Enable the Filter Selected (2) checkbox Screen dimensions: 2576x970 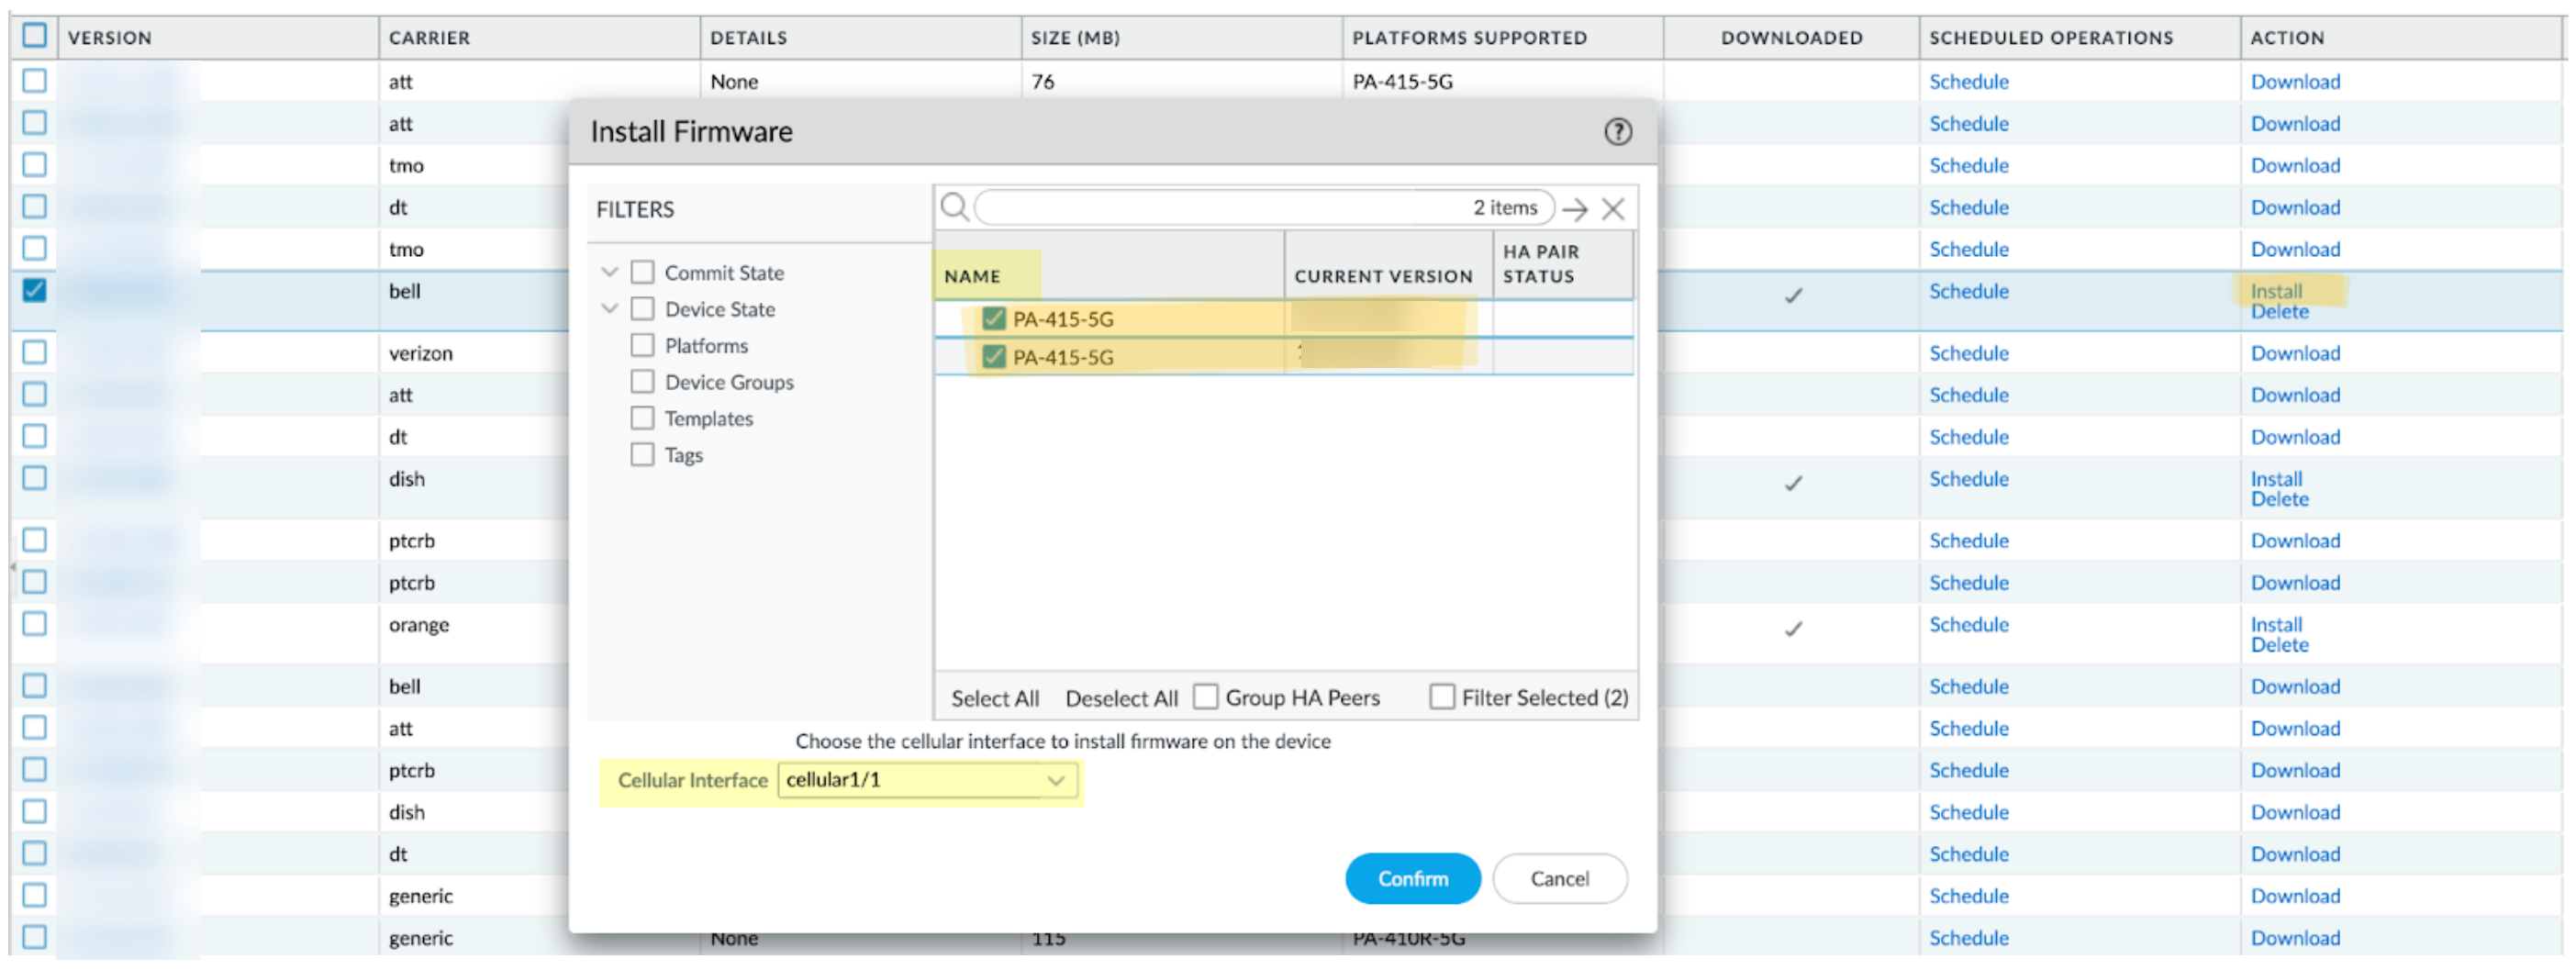click(1441, 697)
